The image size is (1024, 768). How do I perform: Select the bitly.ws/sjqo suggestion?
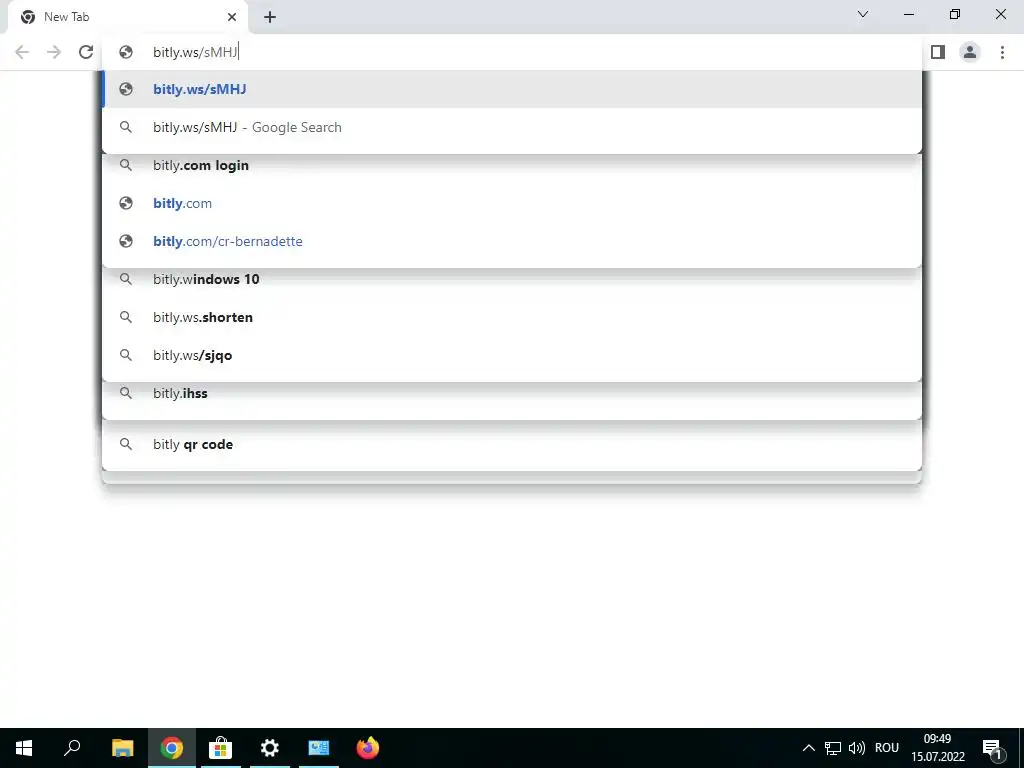click(512, 355)
